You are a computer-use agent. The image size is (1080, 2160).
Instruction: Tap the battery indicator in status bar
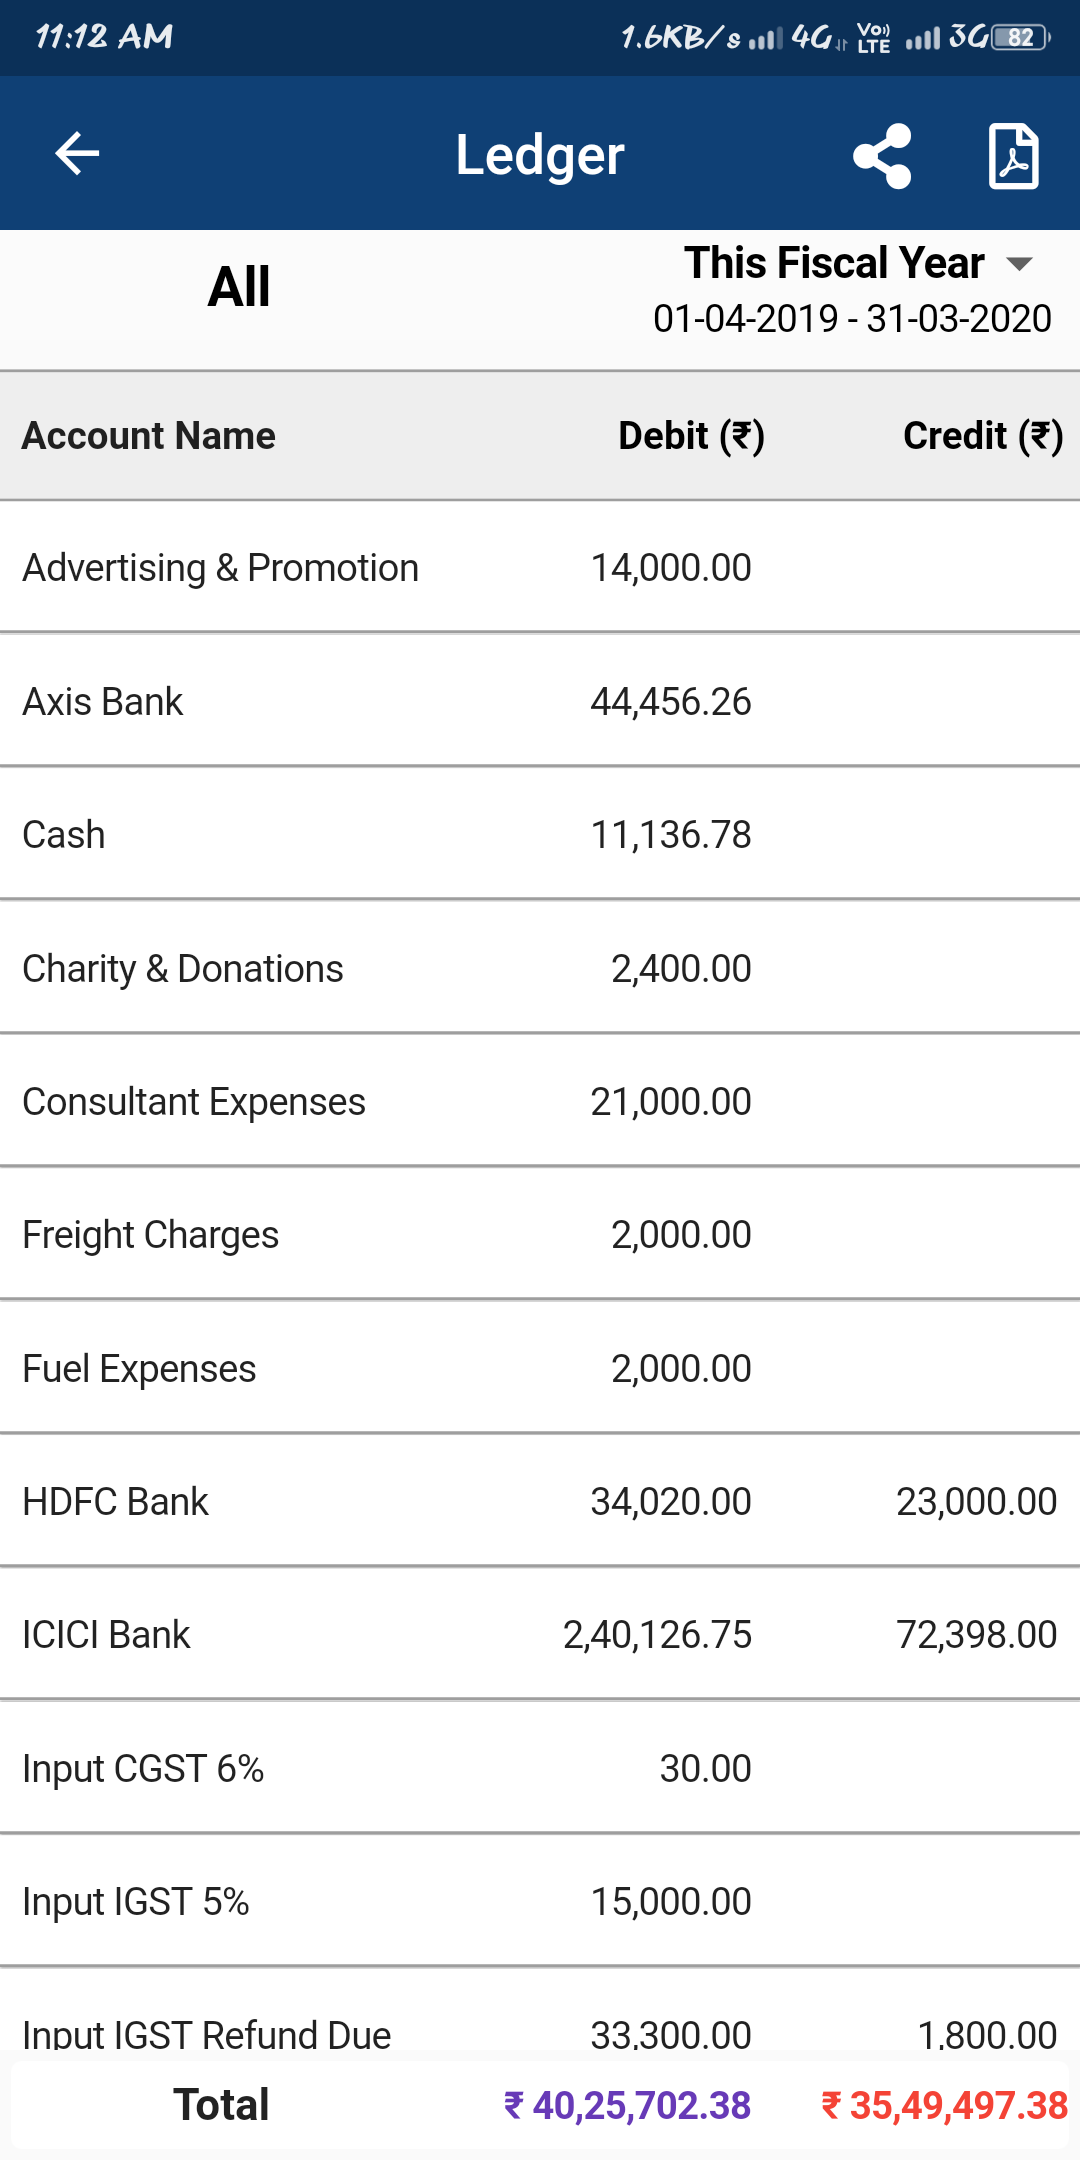click(1020, 38)
